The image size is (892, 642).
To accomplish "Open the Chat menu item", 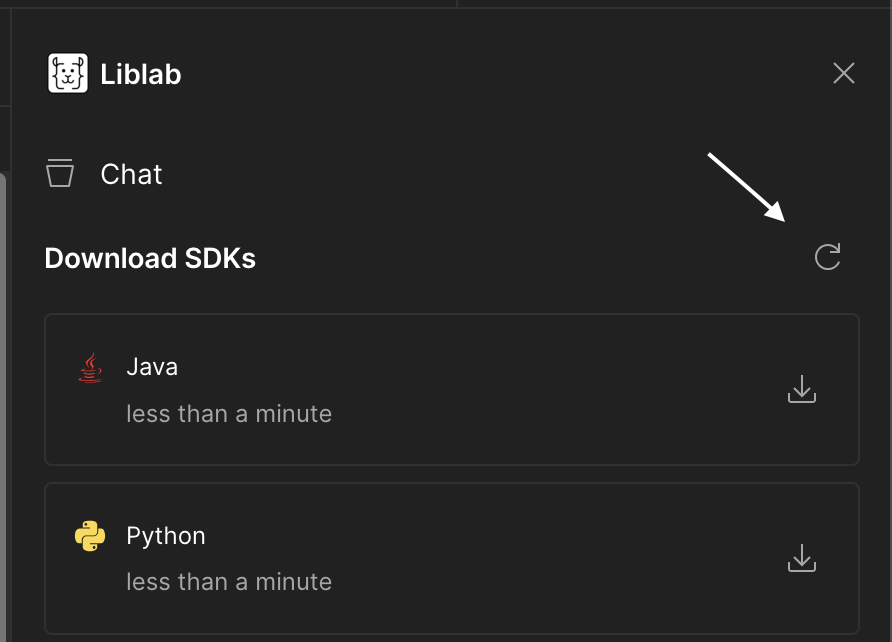I will click(131, 174).
